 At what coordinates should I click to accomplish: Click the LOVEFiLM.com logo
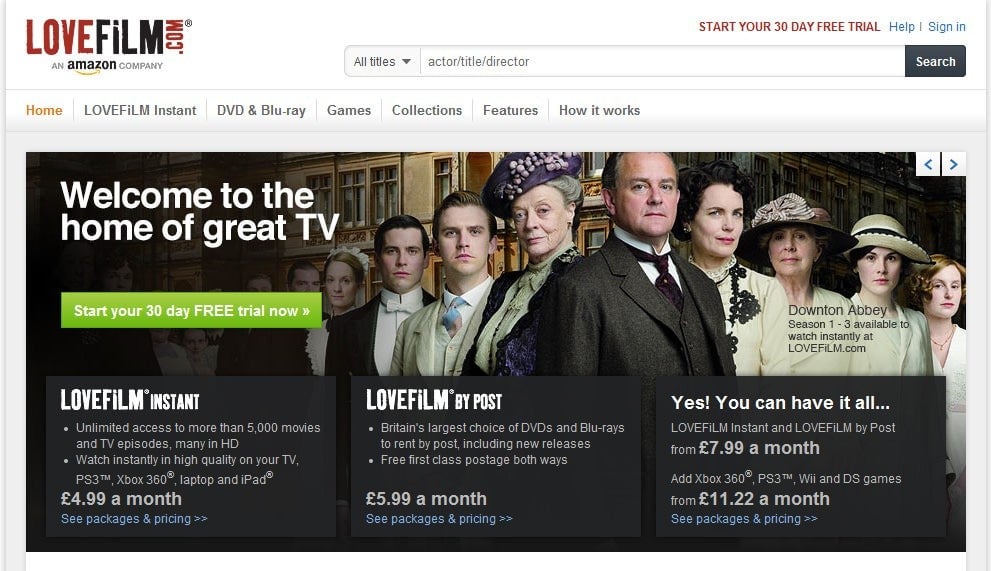pos(108,46)
